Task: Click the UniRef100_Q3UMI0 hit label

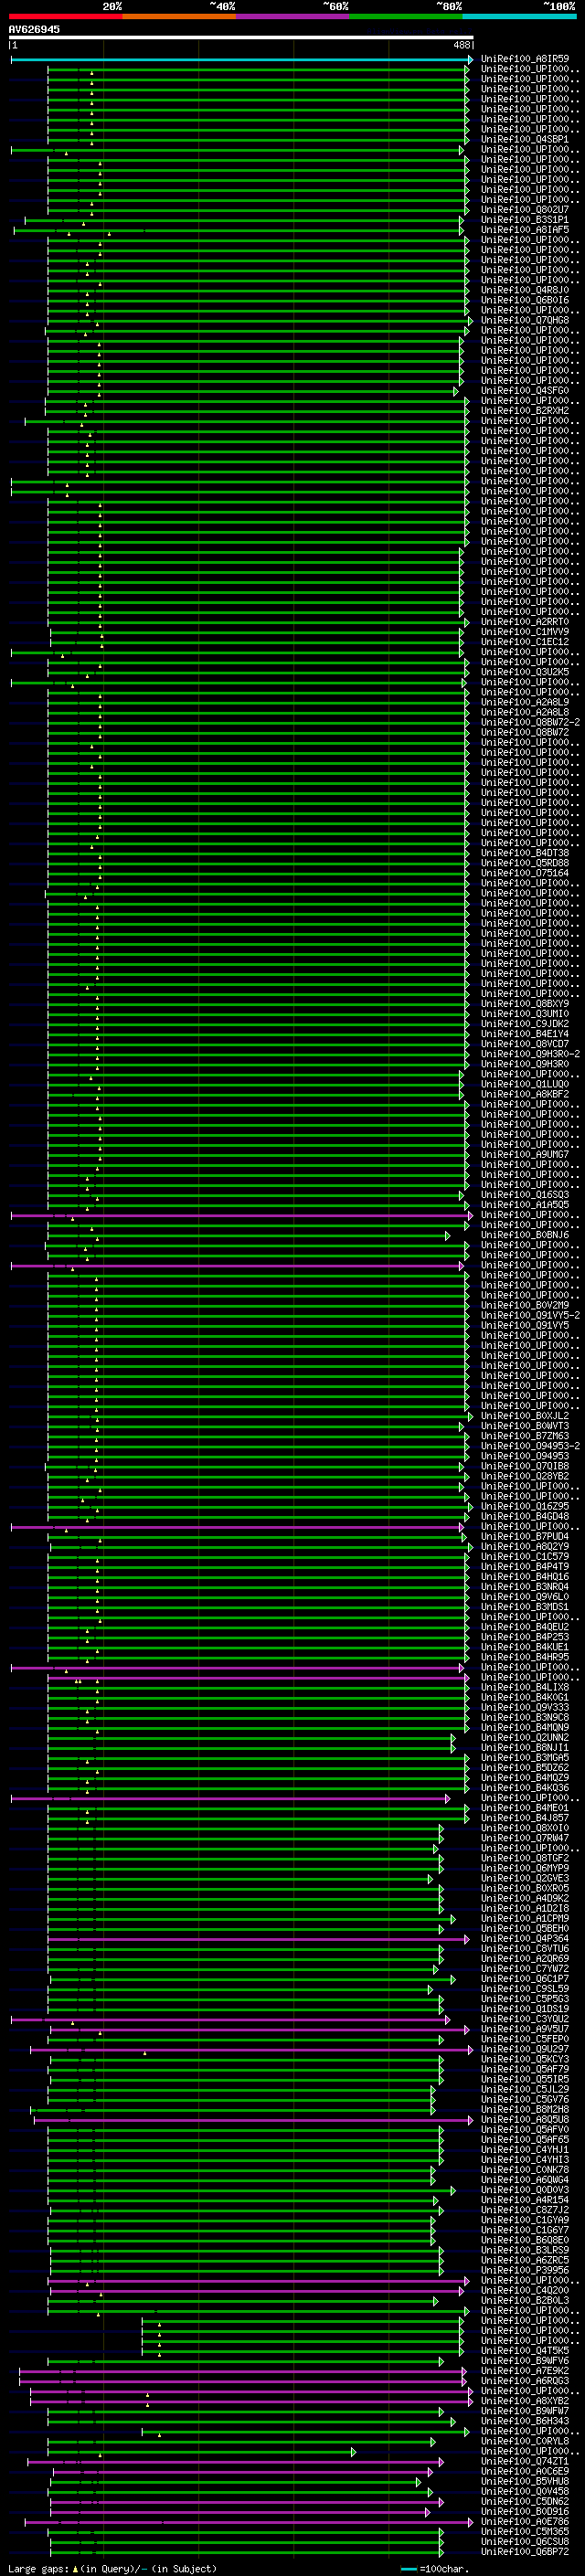Action: tap(525, 1014)
